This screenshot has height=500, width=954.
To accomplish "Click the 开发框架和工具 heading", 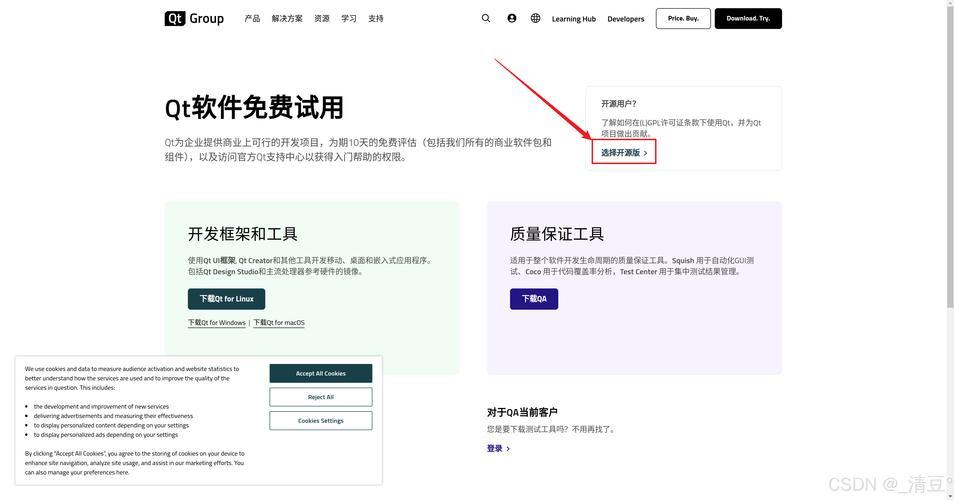I will pyautogui.click(x=242, y=234).
